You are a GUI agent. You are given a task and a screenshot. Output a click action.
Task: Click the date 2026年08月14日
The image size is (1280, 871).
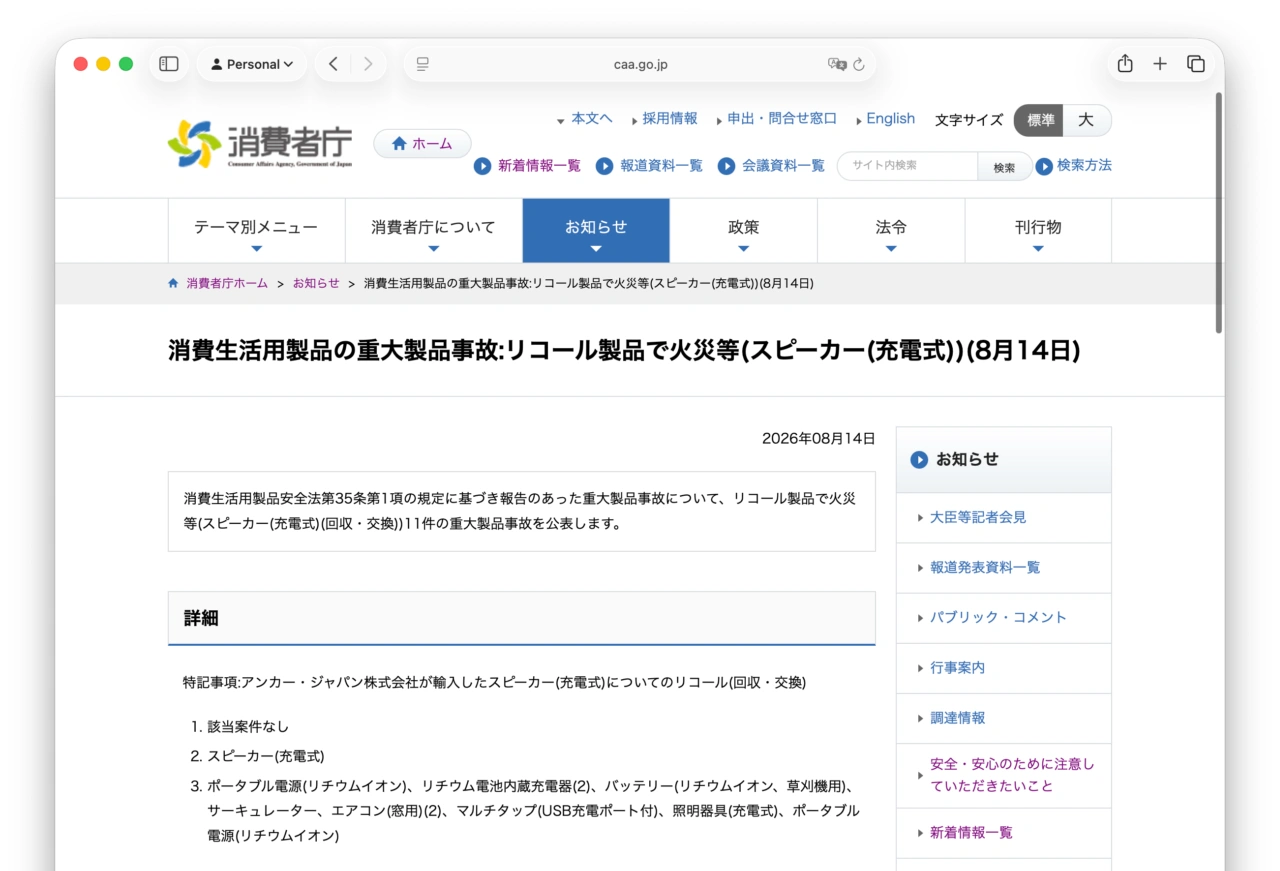[818, 438]
